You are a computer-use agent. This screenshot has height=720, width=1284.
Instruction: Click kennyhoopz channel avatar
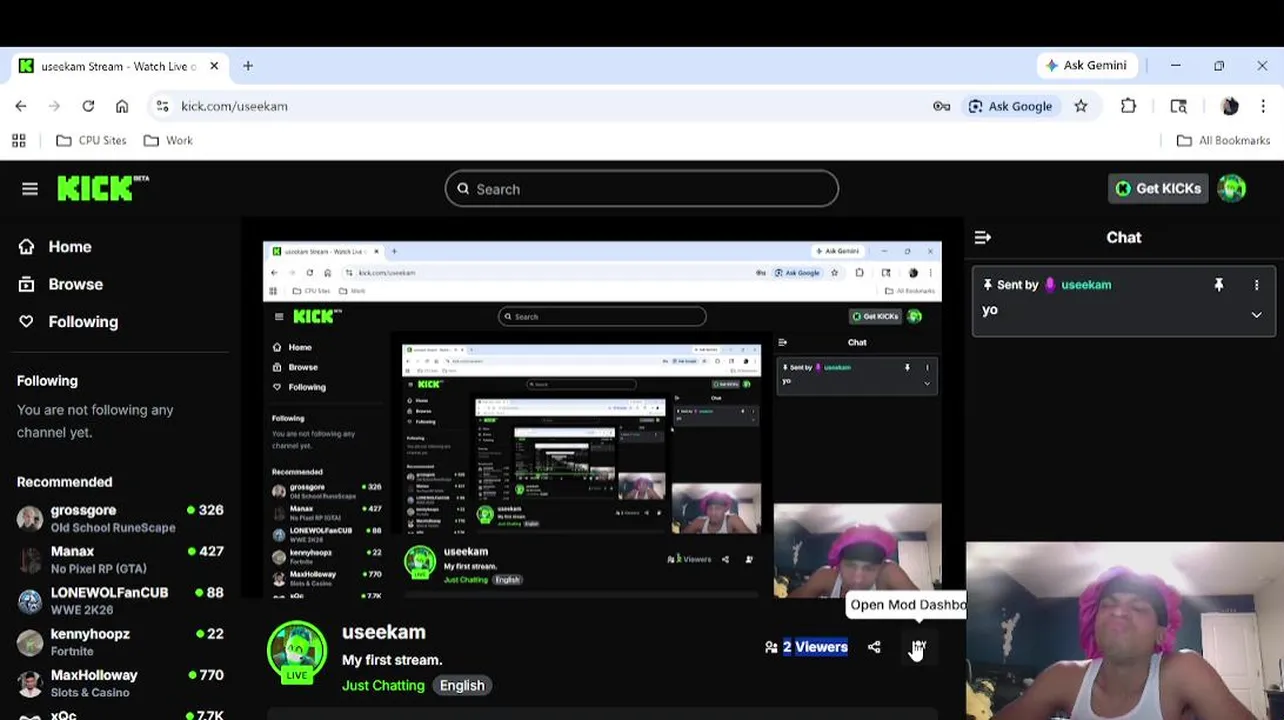tap(30, 643)
